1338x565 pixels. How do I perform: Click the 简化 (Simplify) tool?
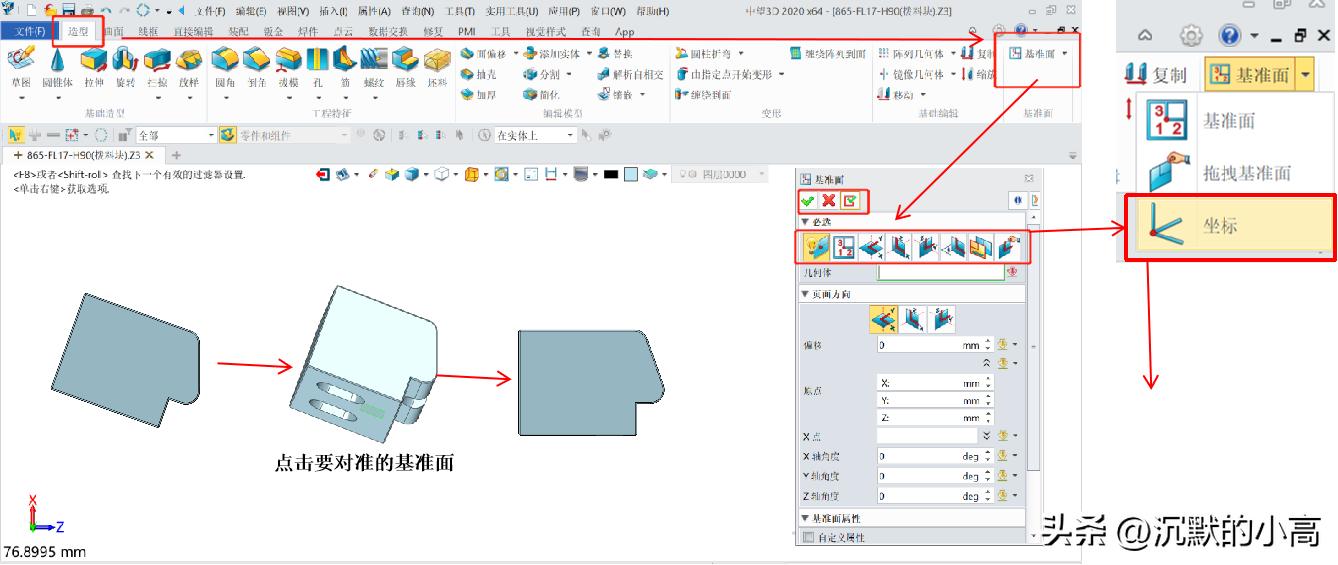(542, 95)
